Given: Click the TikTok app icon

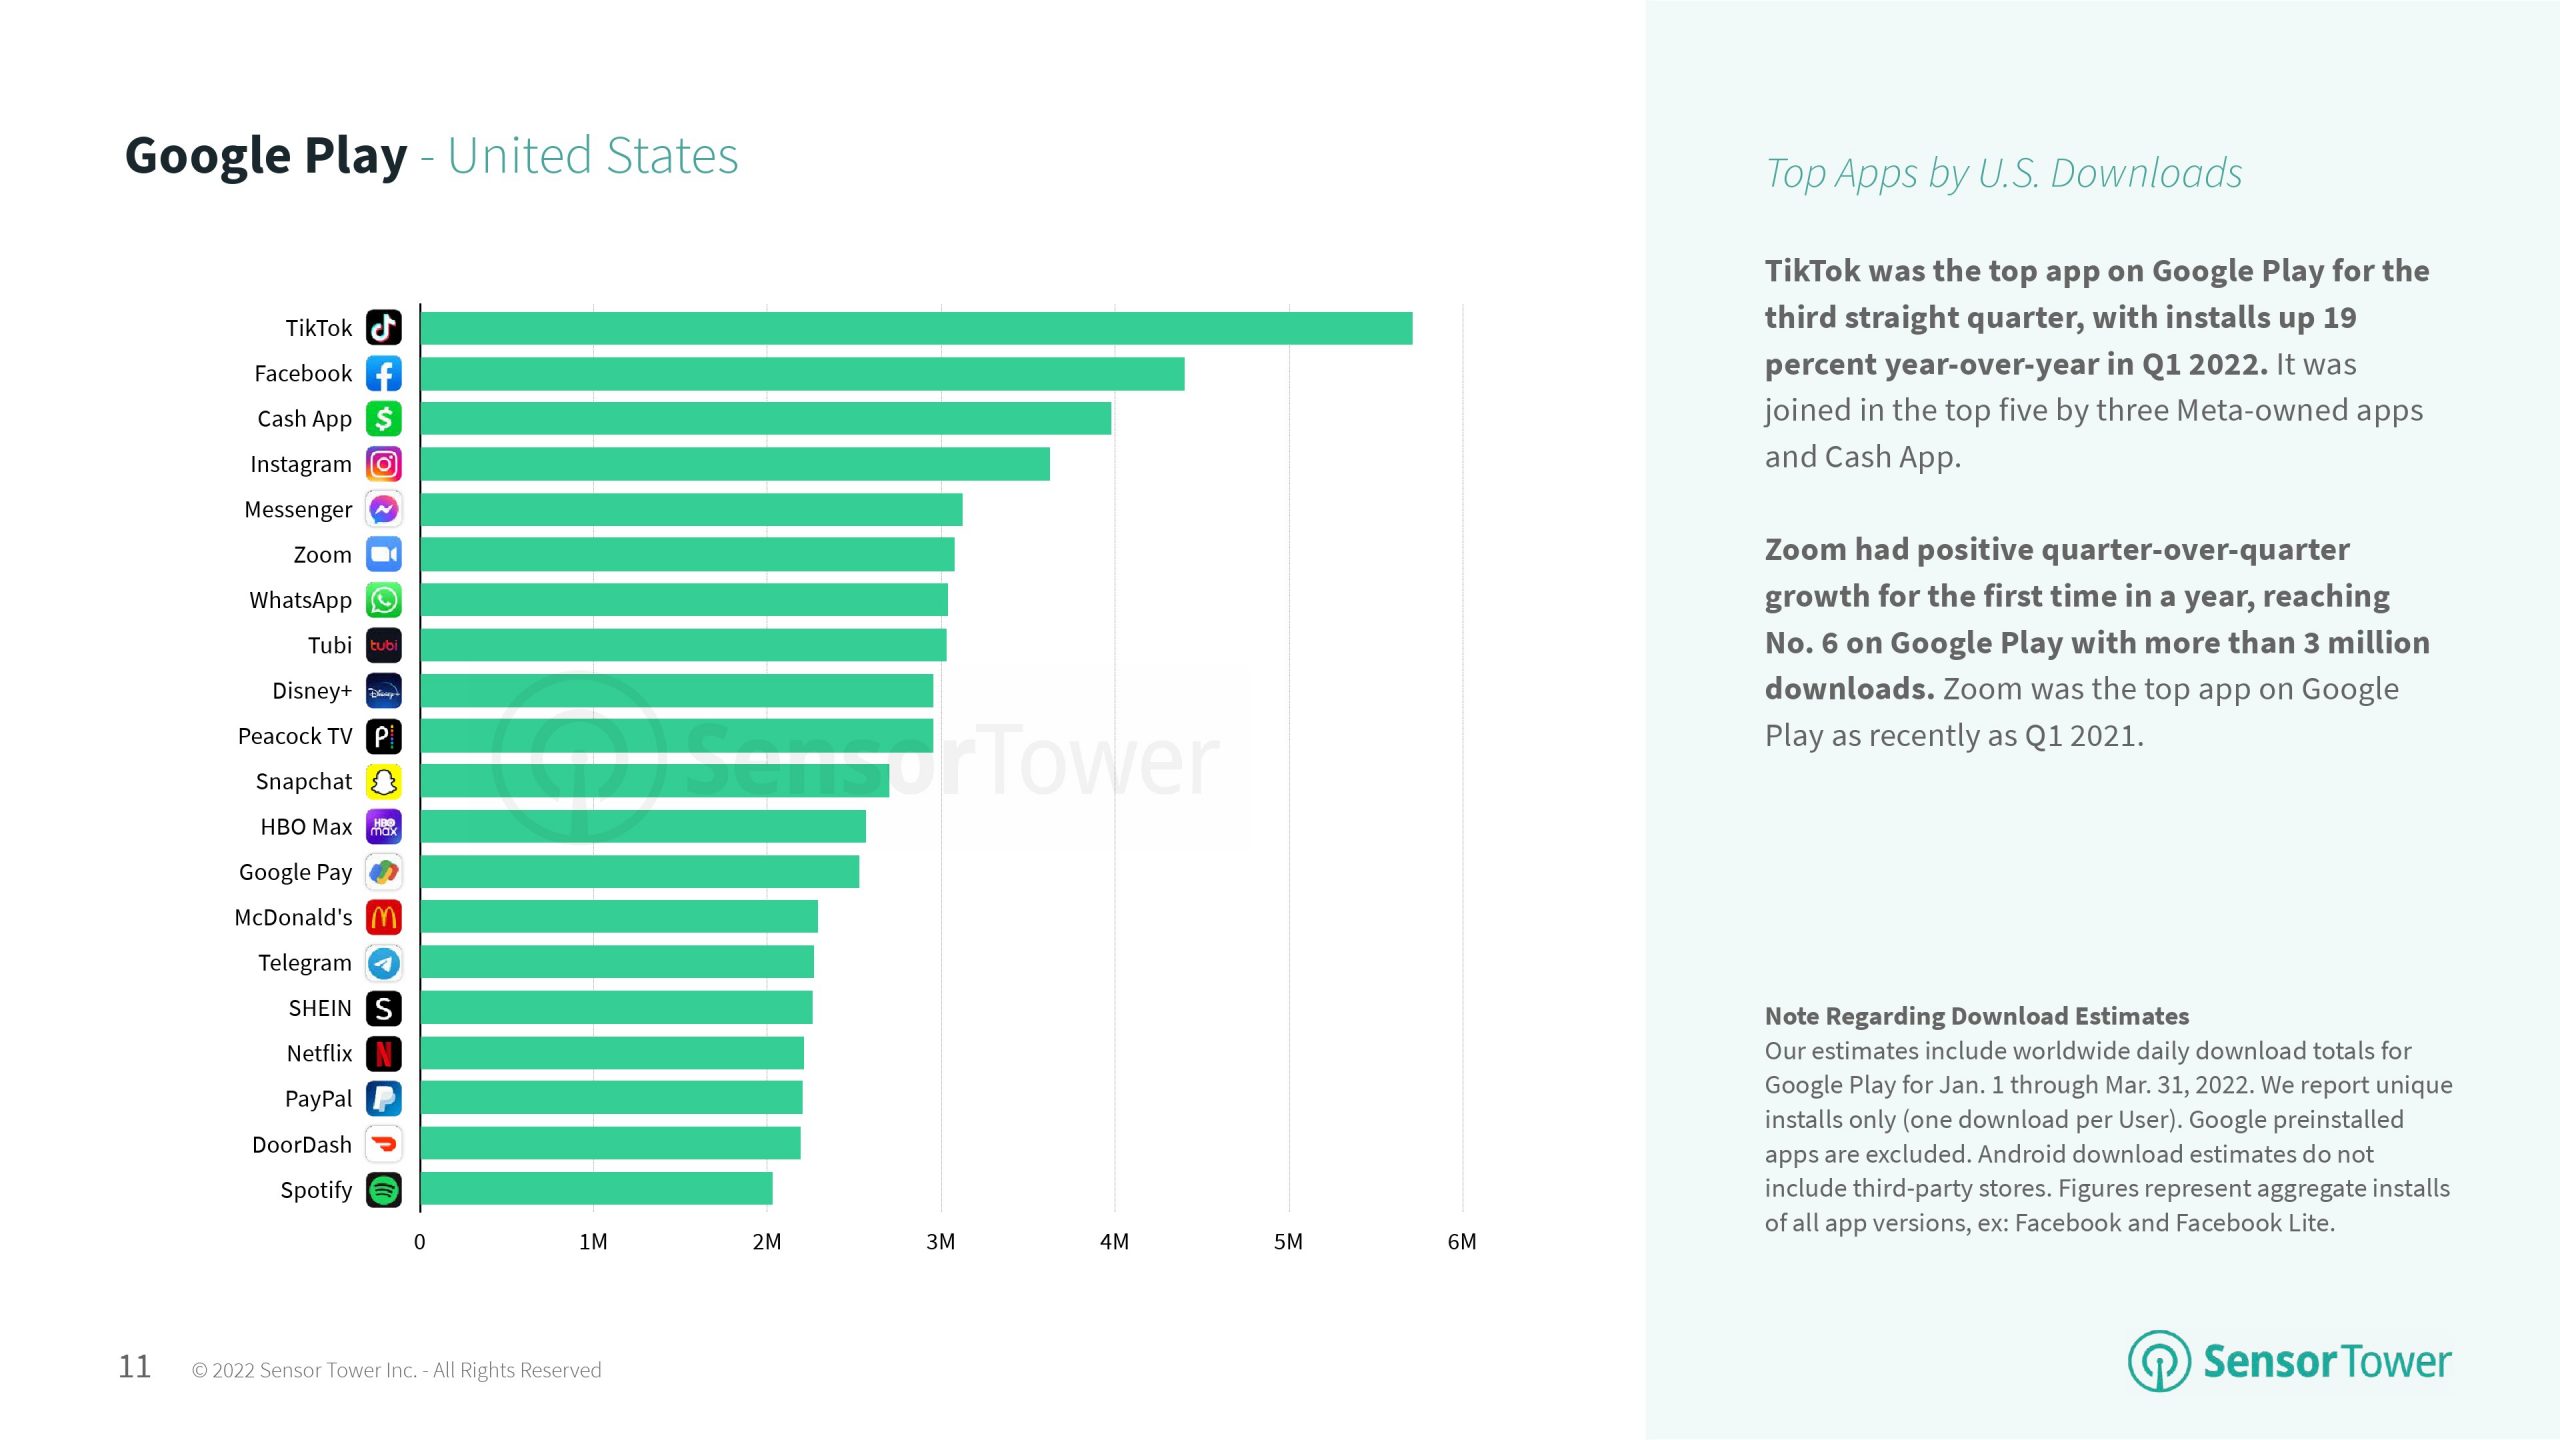Looking at the screenshot, I should click(x=384, y=328).
